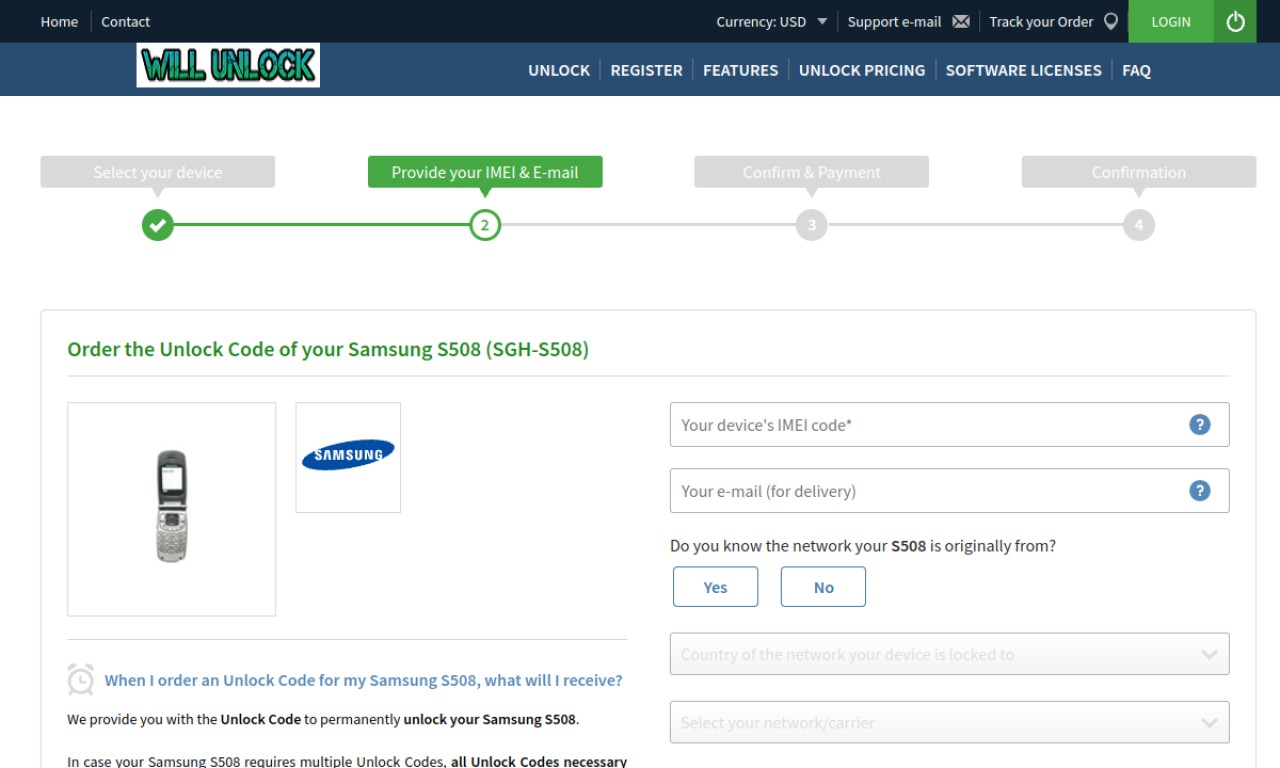Click 'When I order an Unlock Code' question link
This screenshot has height=768, width=1280.
point(363,680)
